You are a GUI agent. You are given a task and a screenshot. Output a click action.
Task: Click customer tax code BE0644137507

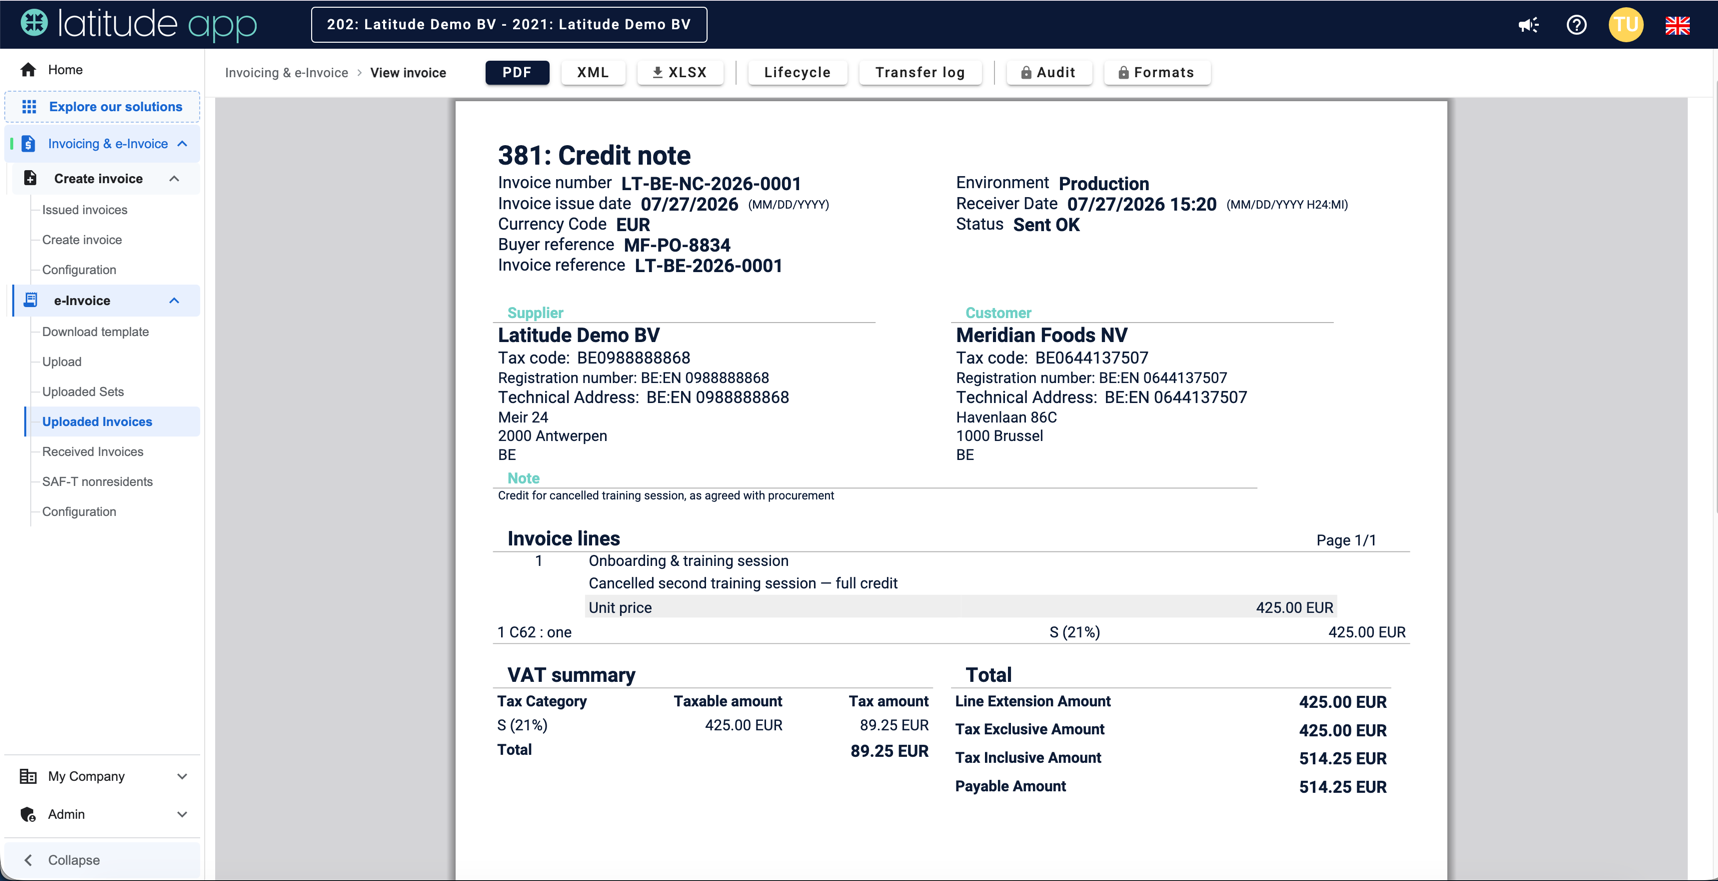tap(1092, 358)
